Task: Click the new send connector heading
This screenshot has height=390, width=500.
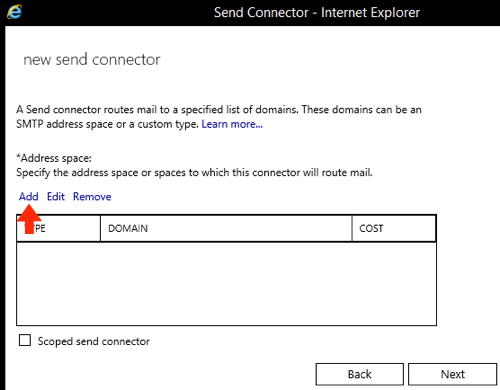Action: click(x=92, y=60)
